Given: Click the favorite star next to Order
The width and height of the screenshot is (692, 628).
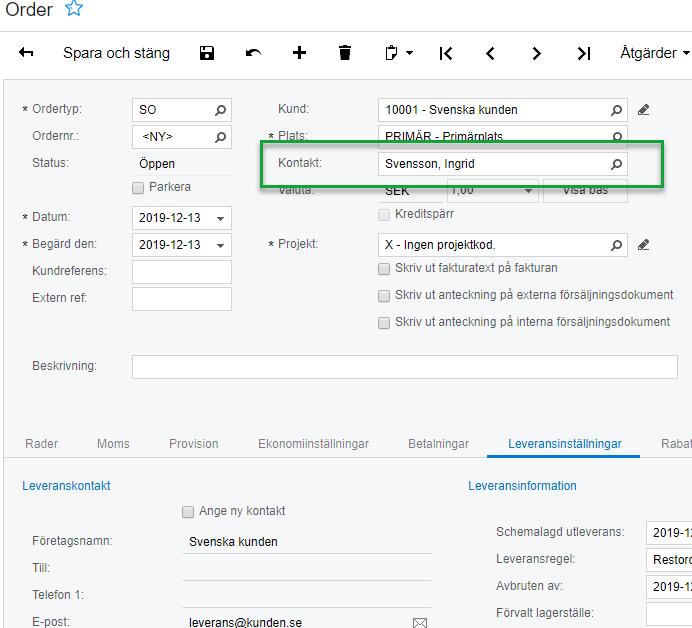Looking at the screenshot, I should [x=74, y=9].
